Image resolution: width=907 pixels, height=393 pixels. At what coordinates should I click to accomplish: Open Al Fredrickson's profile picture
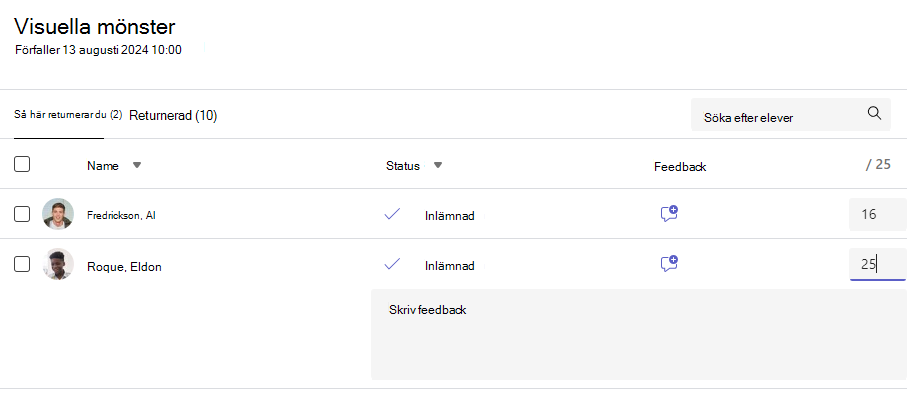coord(58,214)
